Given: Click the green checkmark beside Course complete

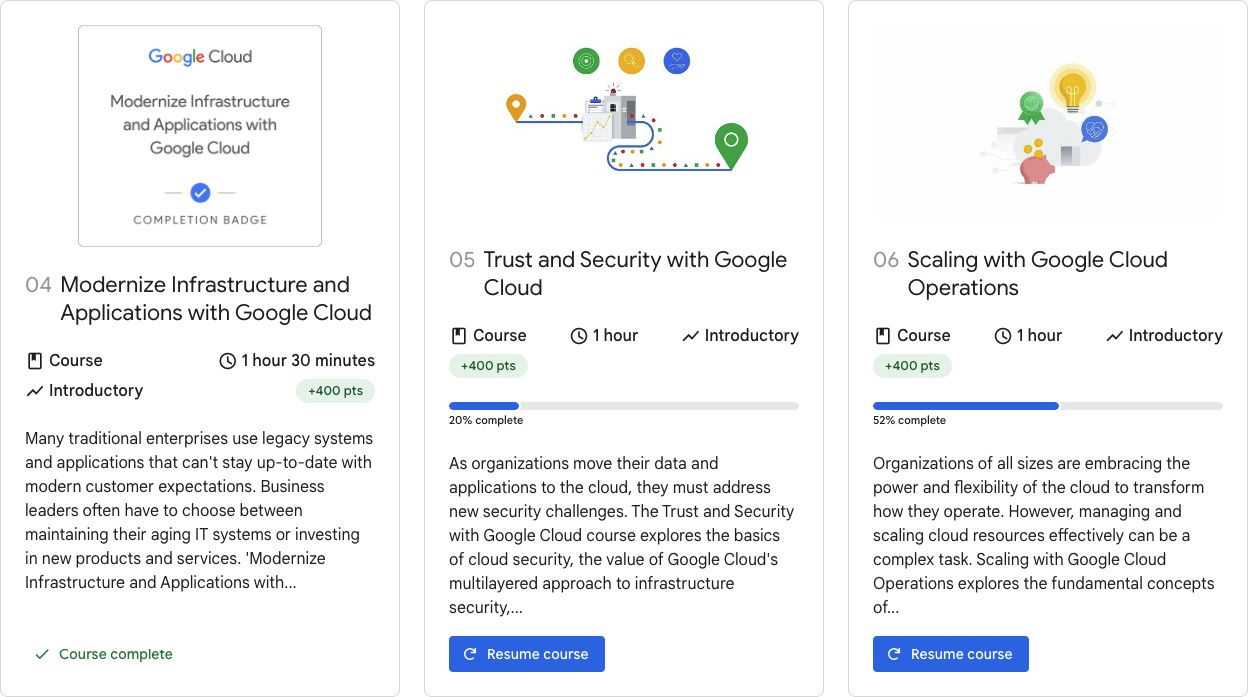Looking at the screenshot, I should 42,654.
